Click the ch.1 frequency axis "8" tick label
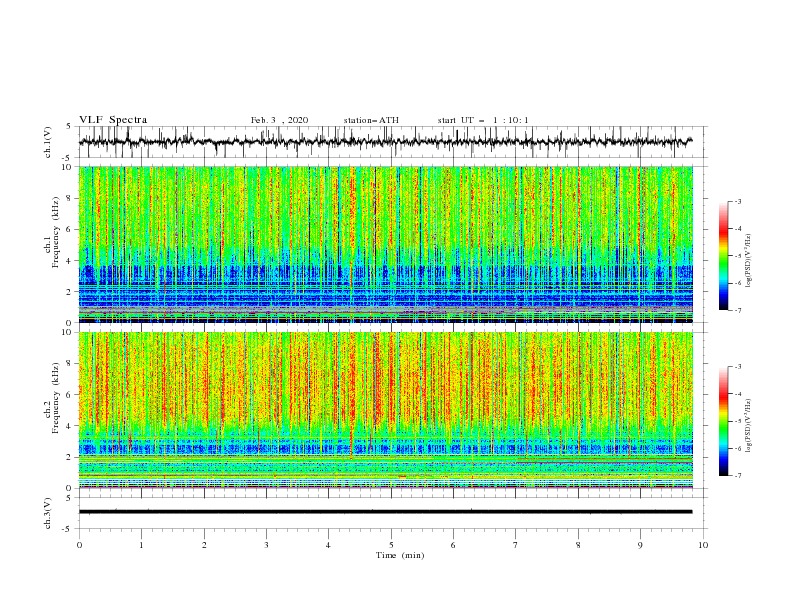Image resolution: width=792 pixels, height=612 pixels. pos(70,198)
